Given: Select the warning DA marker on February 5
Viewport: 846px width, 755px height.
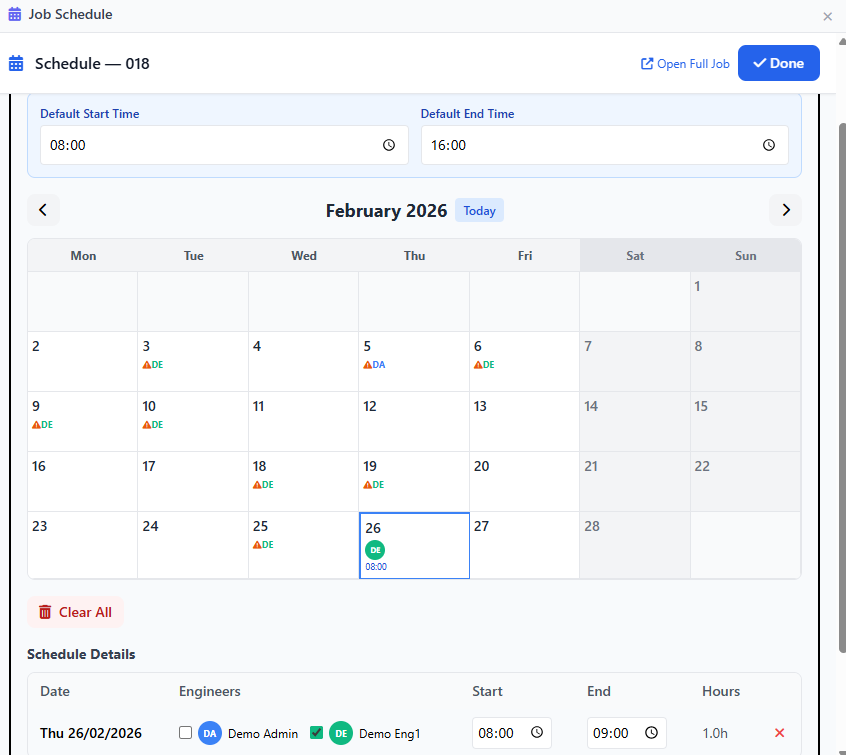Looking at the screenshot, I should pos(374,365).
